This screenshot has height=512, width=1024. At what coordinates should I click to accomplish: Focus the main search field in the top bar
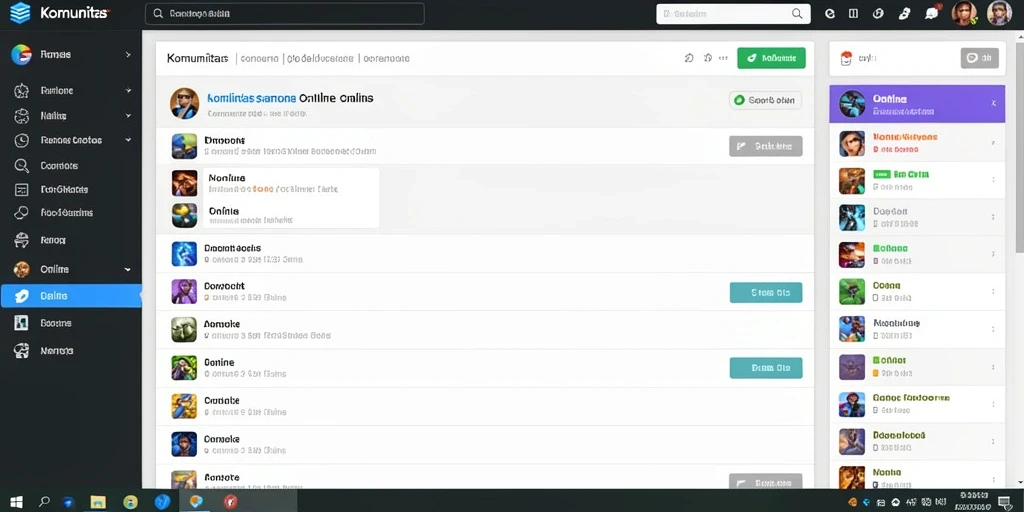click(x=285, y=14)
